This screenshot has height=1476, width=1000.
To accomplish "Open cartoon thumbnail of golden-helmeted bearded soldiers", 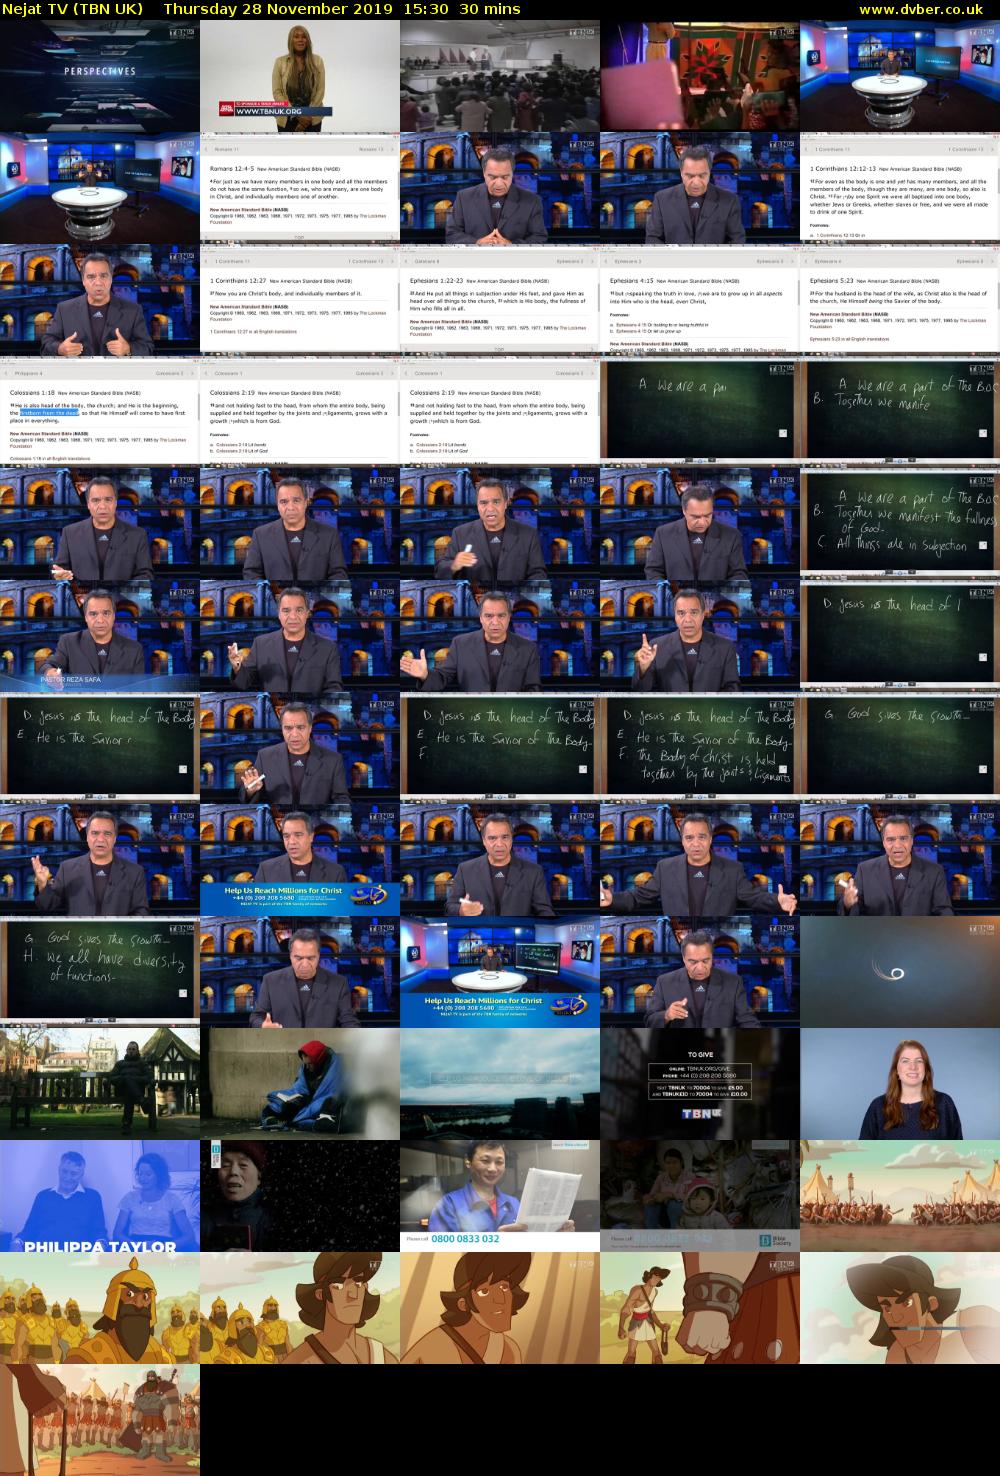I will tap(100, 1307).
